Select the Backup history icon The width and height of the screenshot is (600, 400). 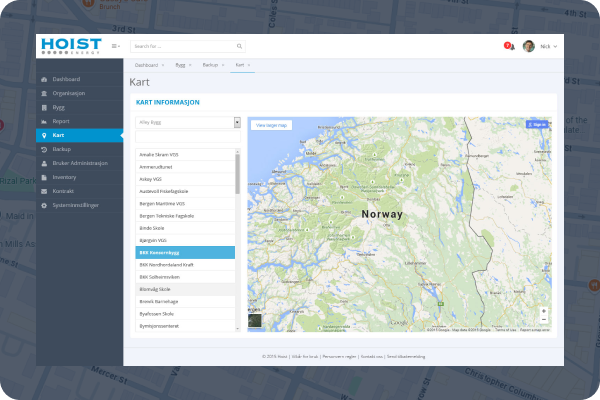43,148
